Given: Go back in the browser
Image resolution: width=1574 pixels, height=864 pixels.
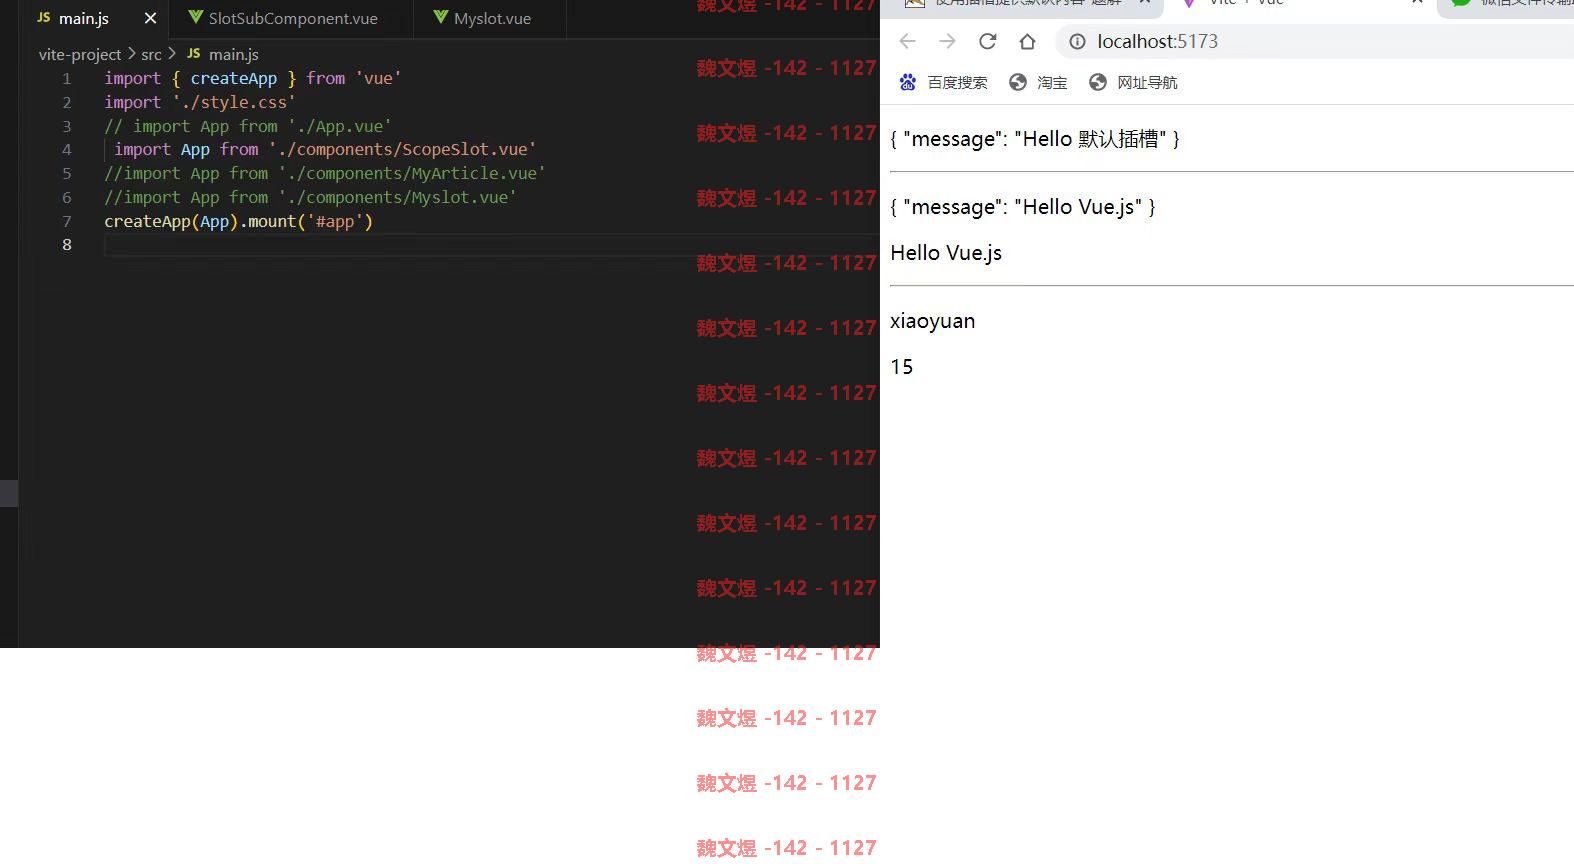Looking at the screenshot, I should pyautogui.click(x=907, y=41).
